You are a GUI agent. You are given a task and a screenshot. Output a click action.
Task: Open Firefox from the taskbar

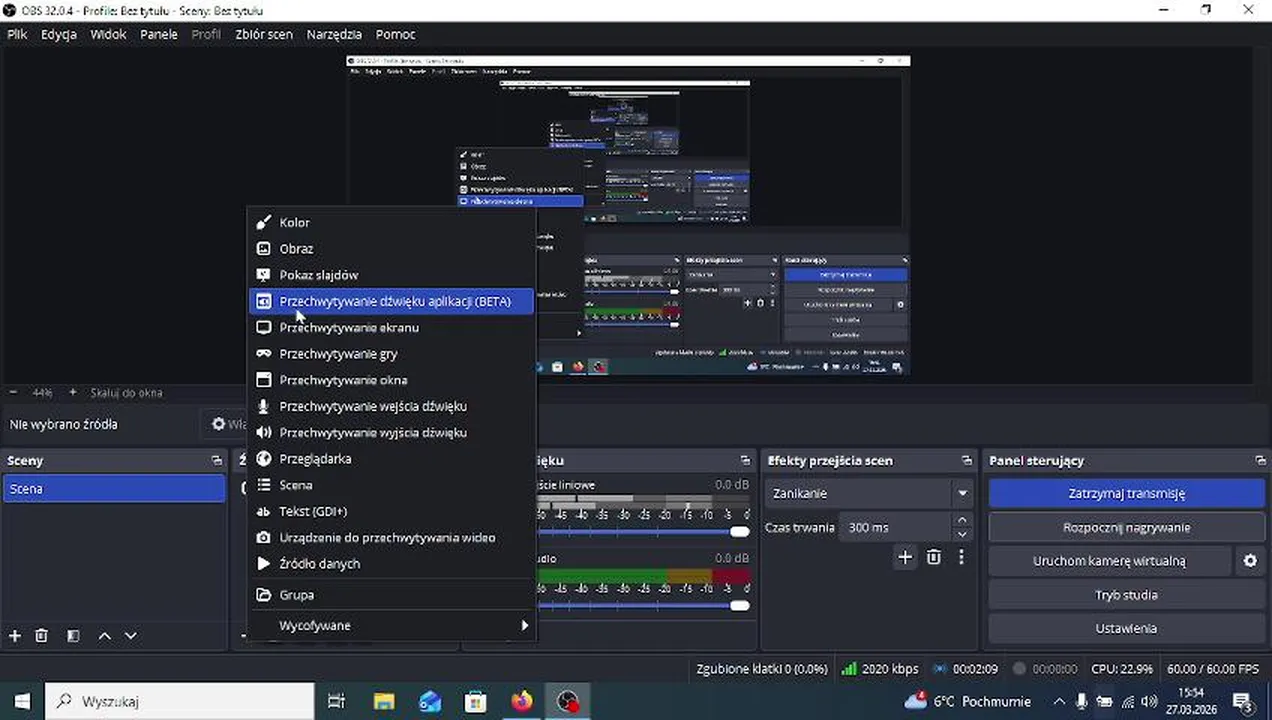click(521, 701)
